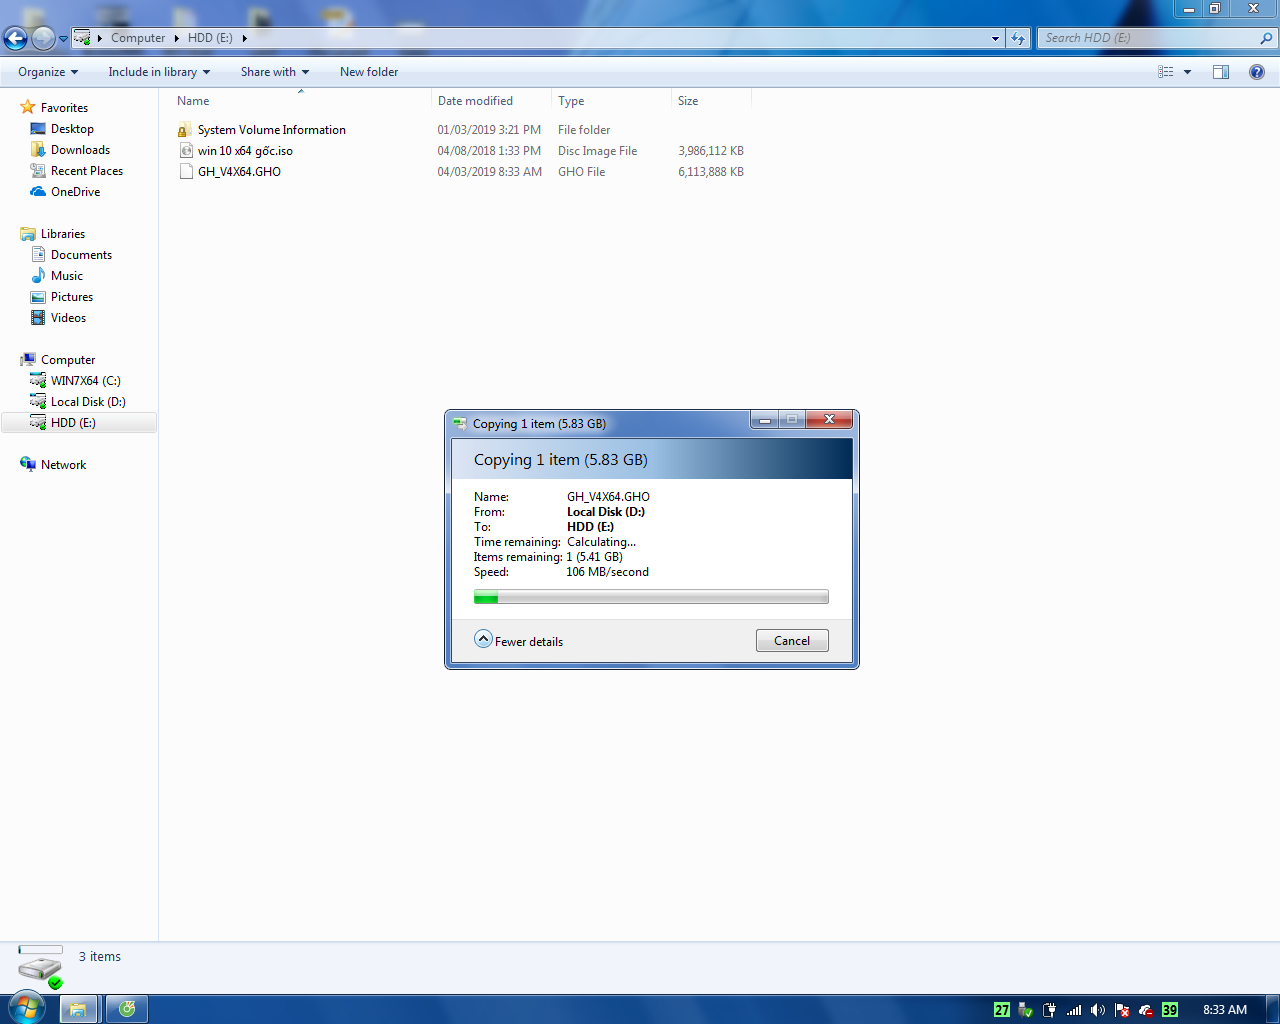This screenshot has width=1280, height=1024.
Task: Collapse copy dialog with Fewer details
Action: coord(519,641)
